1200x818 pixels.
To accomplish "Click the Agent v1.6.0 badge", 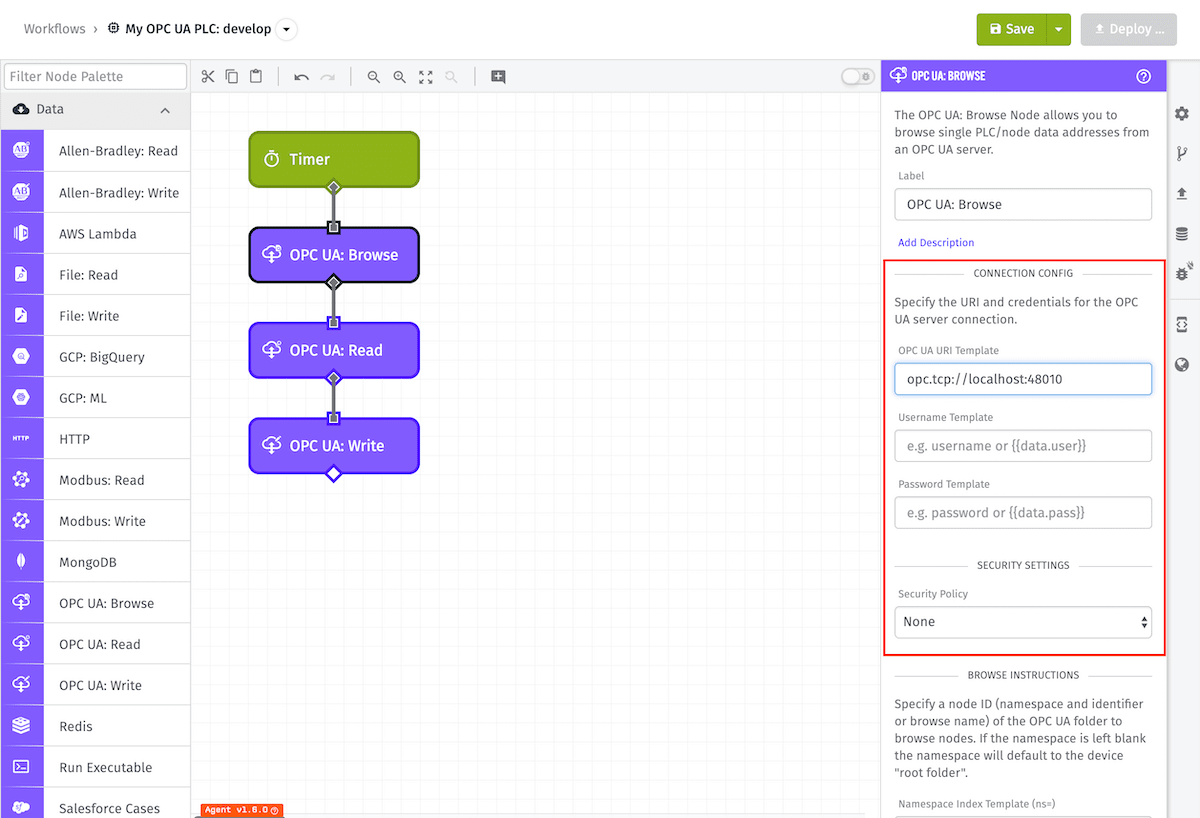I will click(241, 810).
